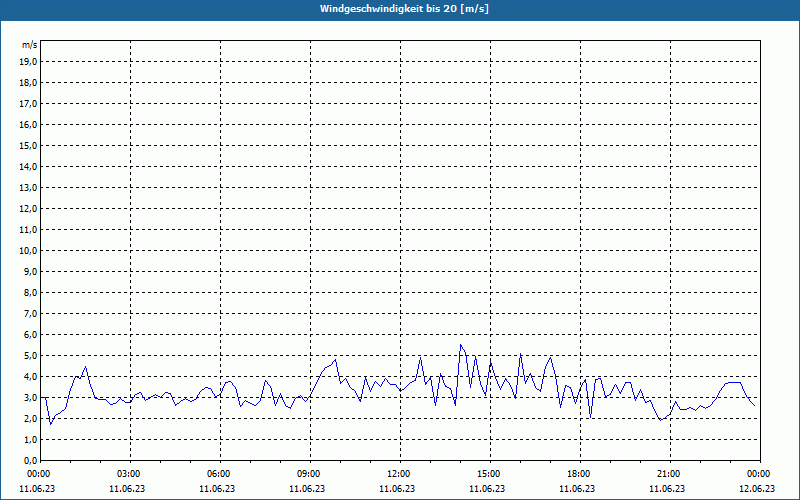800x500 pixels.
Task: Click the '0,0' y-axis origin label
Action: click(x=30, y=460)
